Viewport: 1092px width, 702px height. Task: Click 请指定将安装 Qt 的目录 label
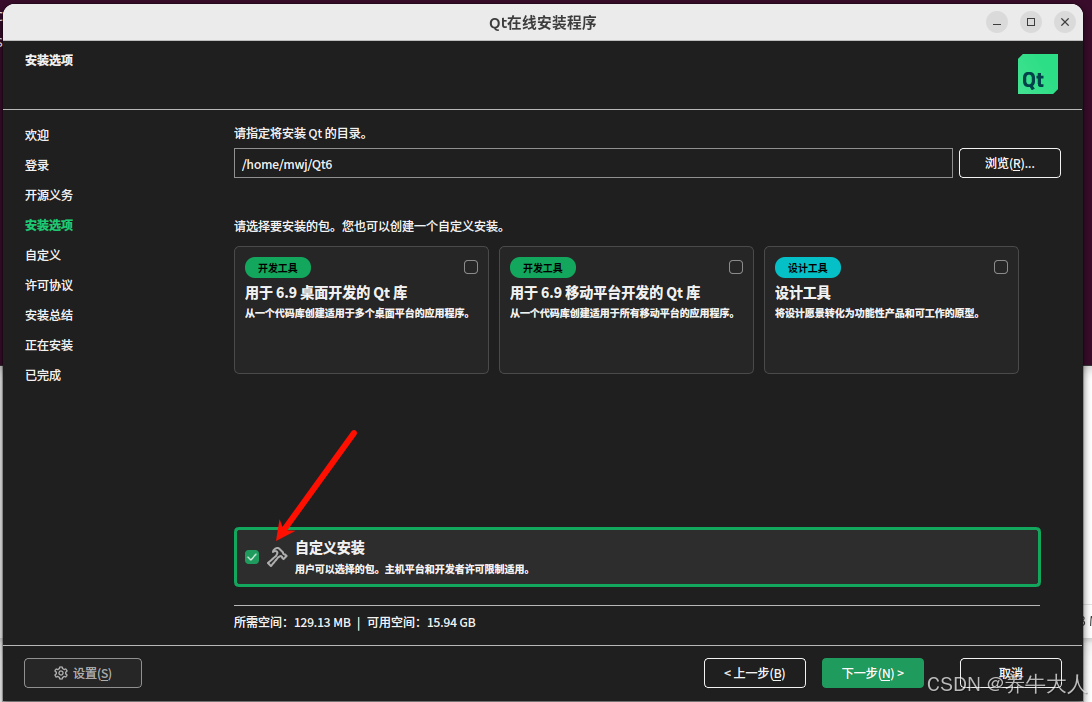(x=301, y=133)
